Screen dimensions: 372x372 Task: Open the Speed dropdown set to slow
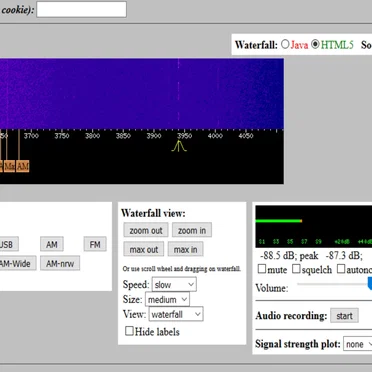174,285
